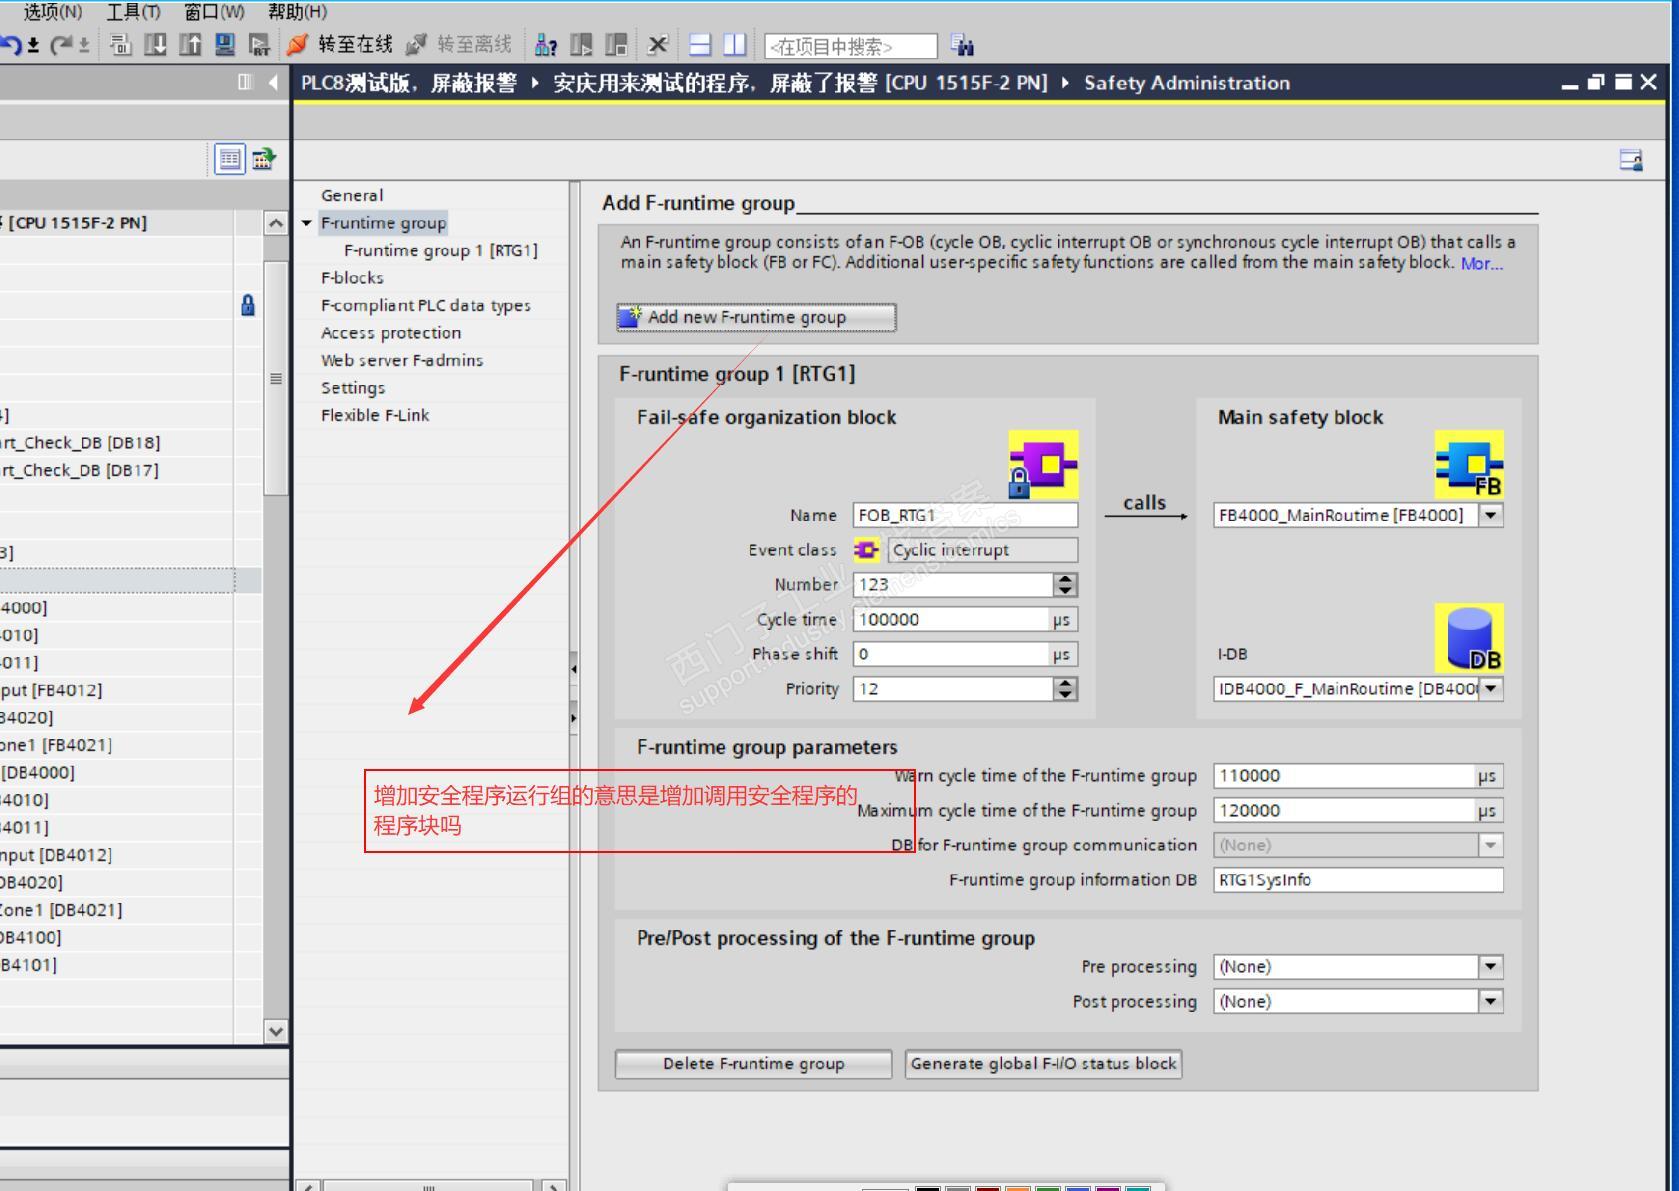
Task: Click Generate global F-I/O status block
Action: (x=1043, y=1064)
